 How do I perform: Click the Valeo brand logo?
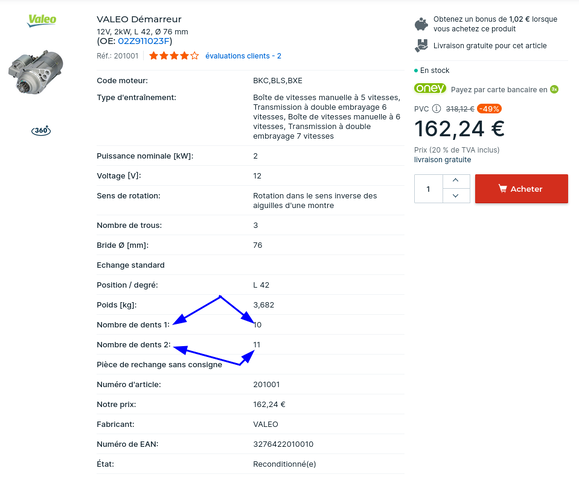42,20
